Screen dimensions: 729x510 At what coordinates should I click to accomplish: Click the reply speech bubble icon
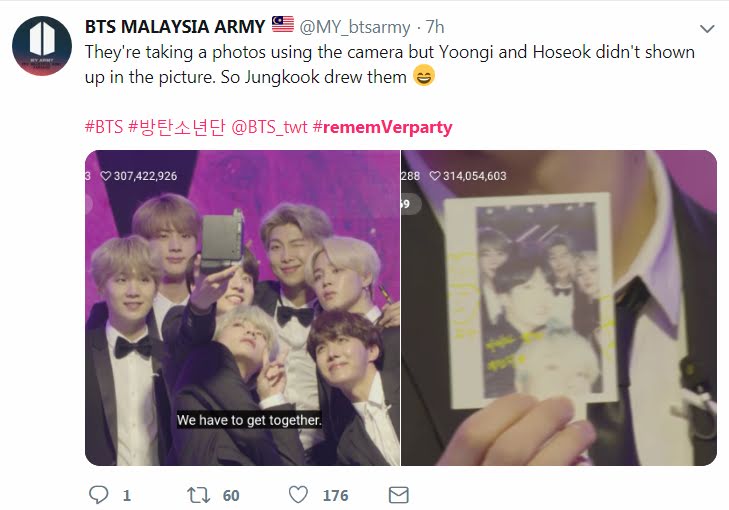pos(98,495)
